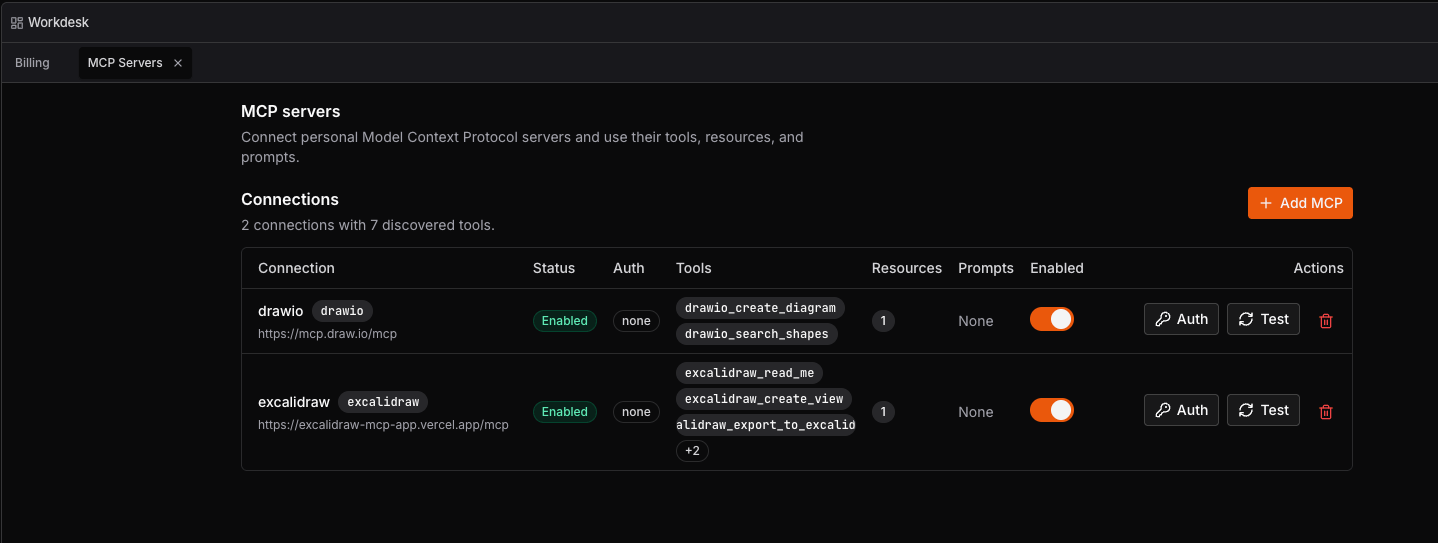Click the Resources column header
1438x543 pixels.
pos(907,268)
